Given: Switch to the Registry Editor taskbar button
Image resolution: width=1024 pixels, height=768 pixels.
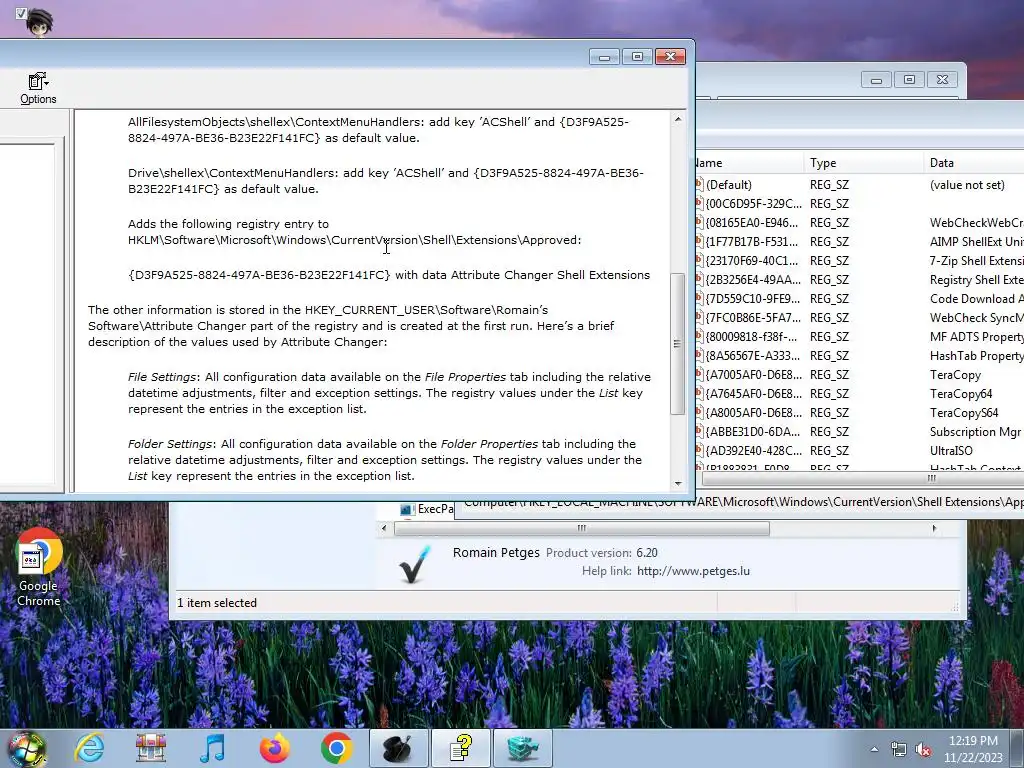Looking at the screenshot, I should 523,748.
